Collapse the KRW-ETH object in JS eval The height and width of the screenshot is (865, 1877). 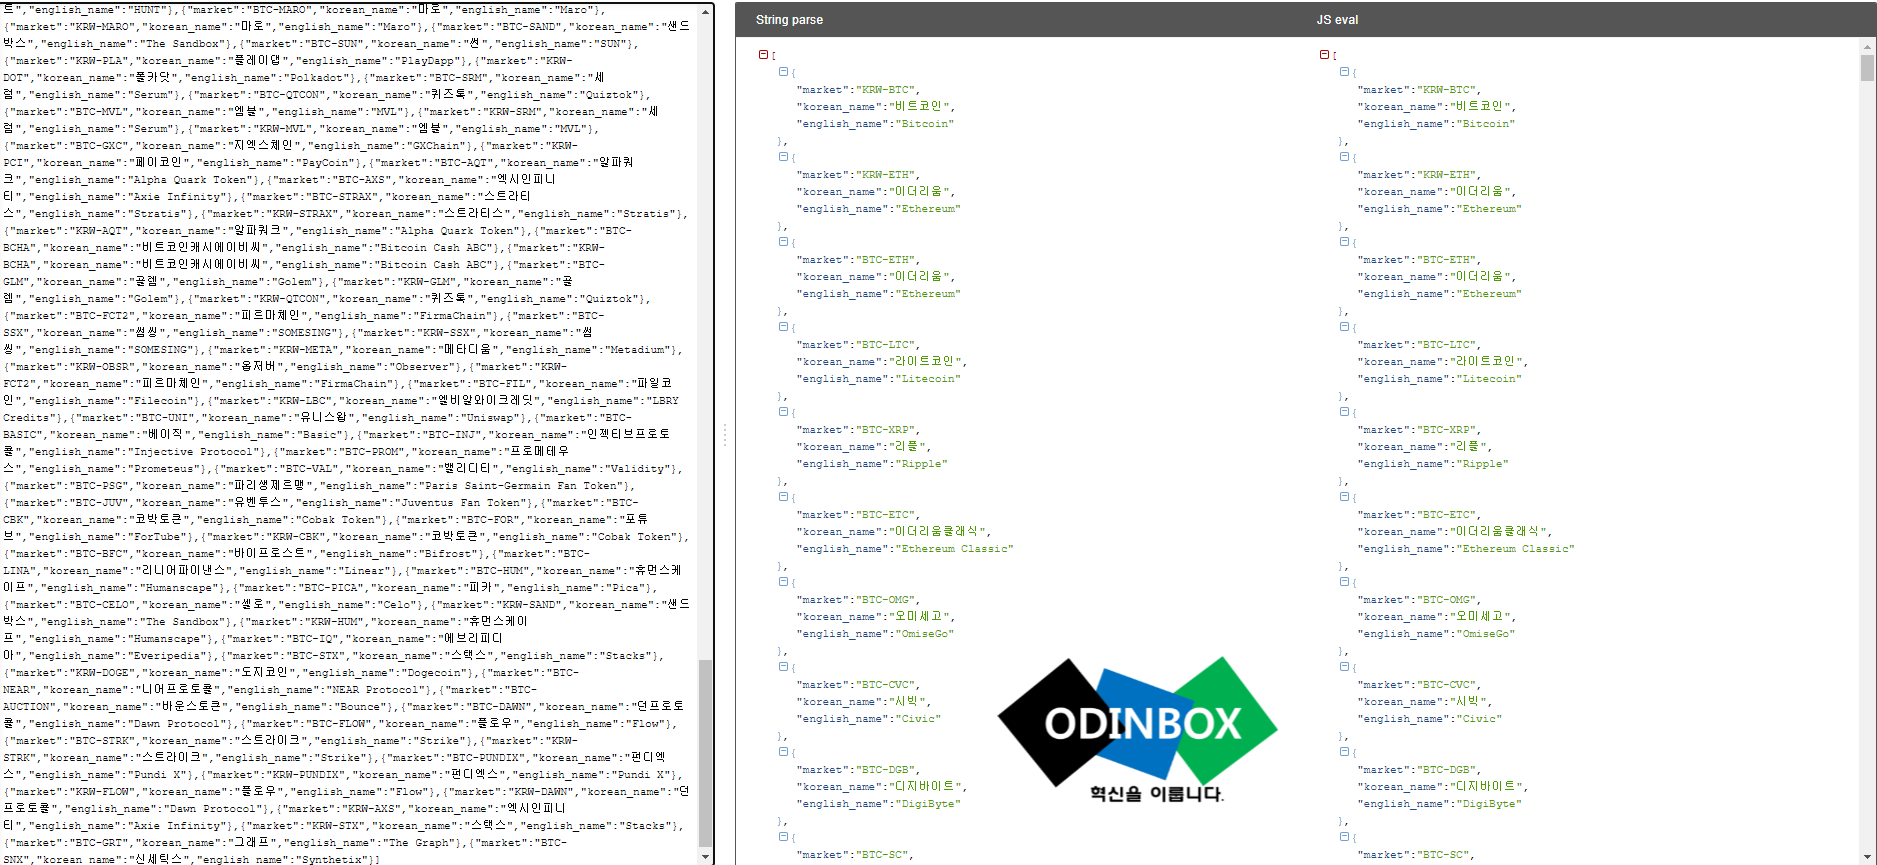pos(1344,157)
